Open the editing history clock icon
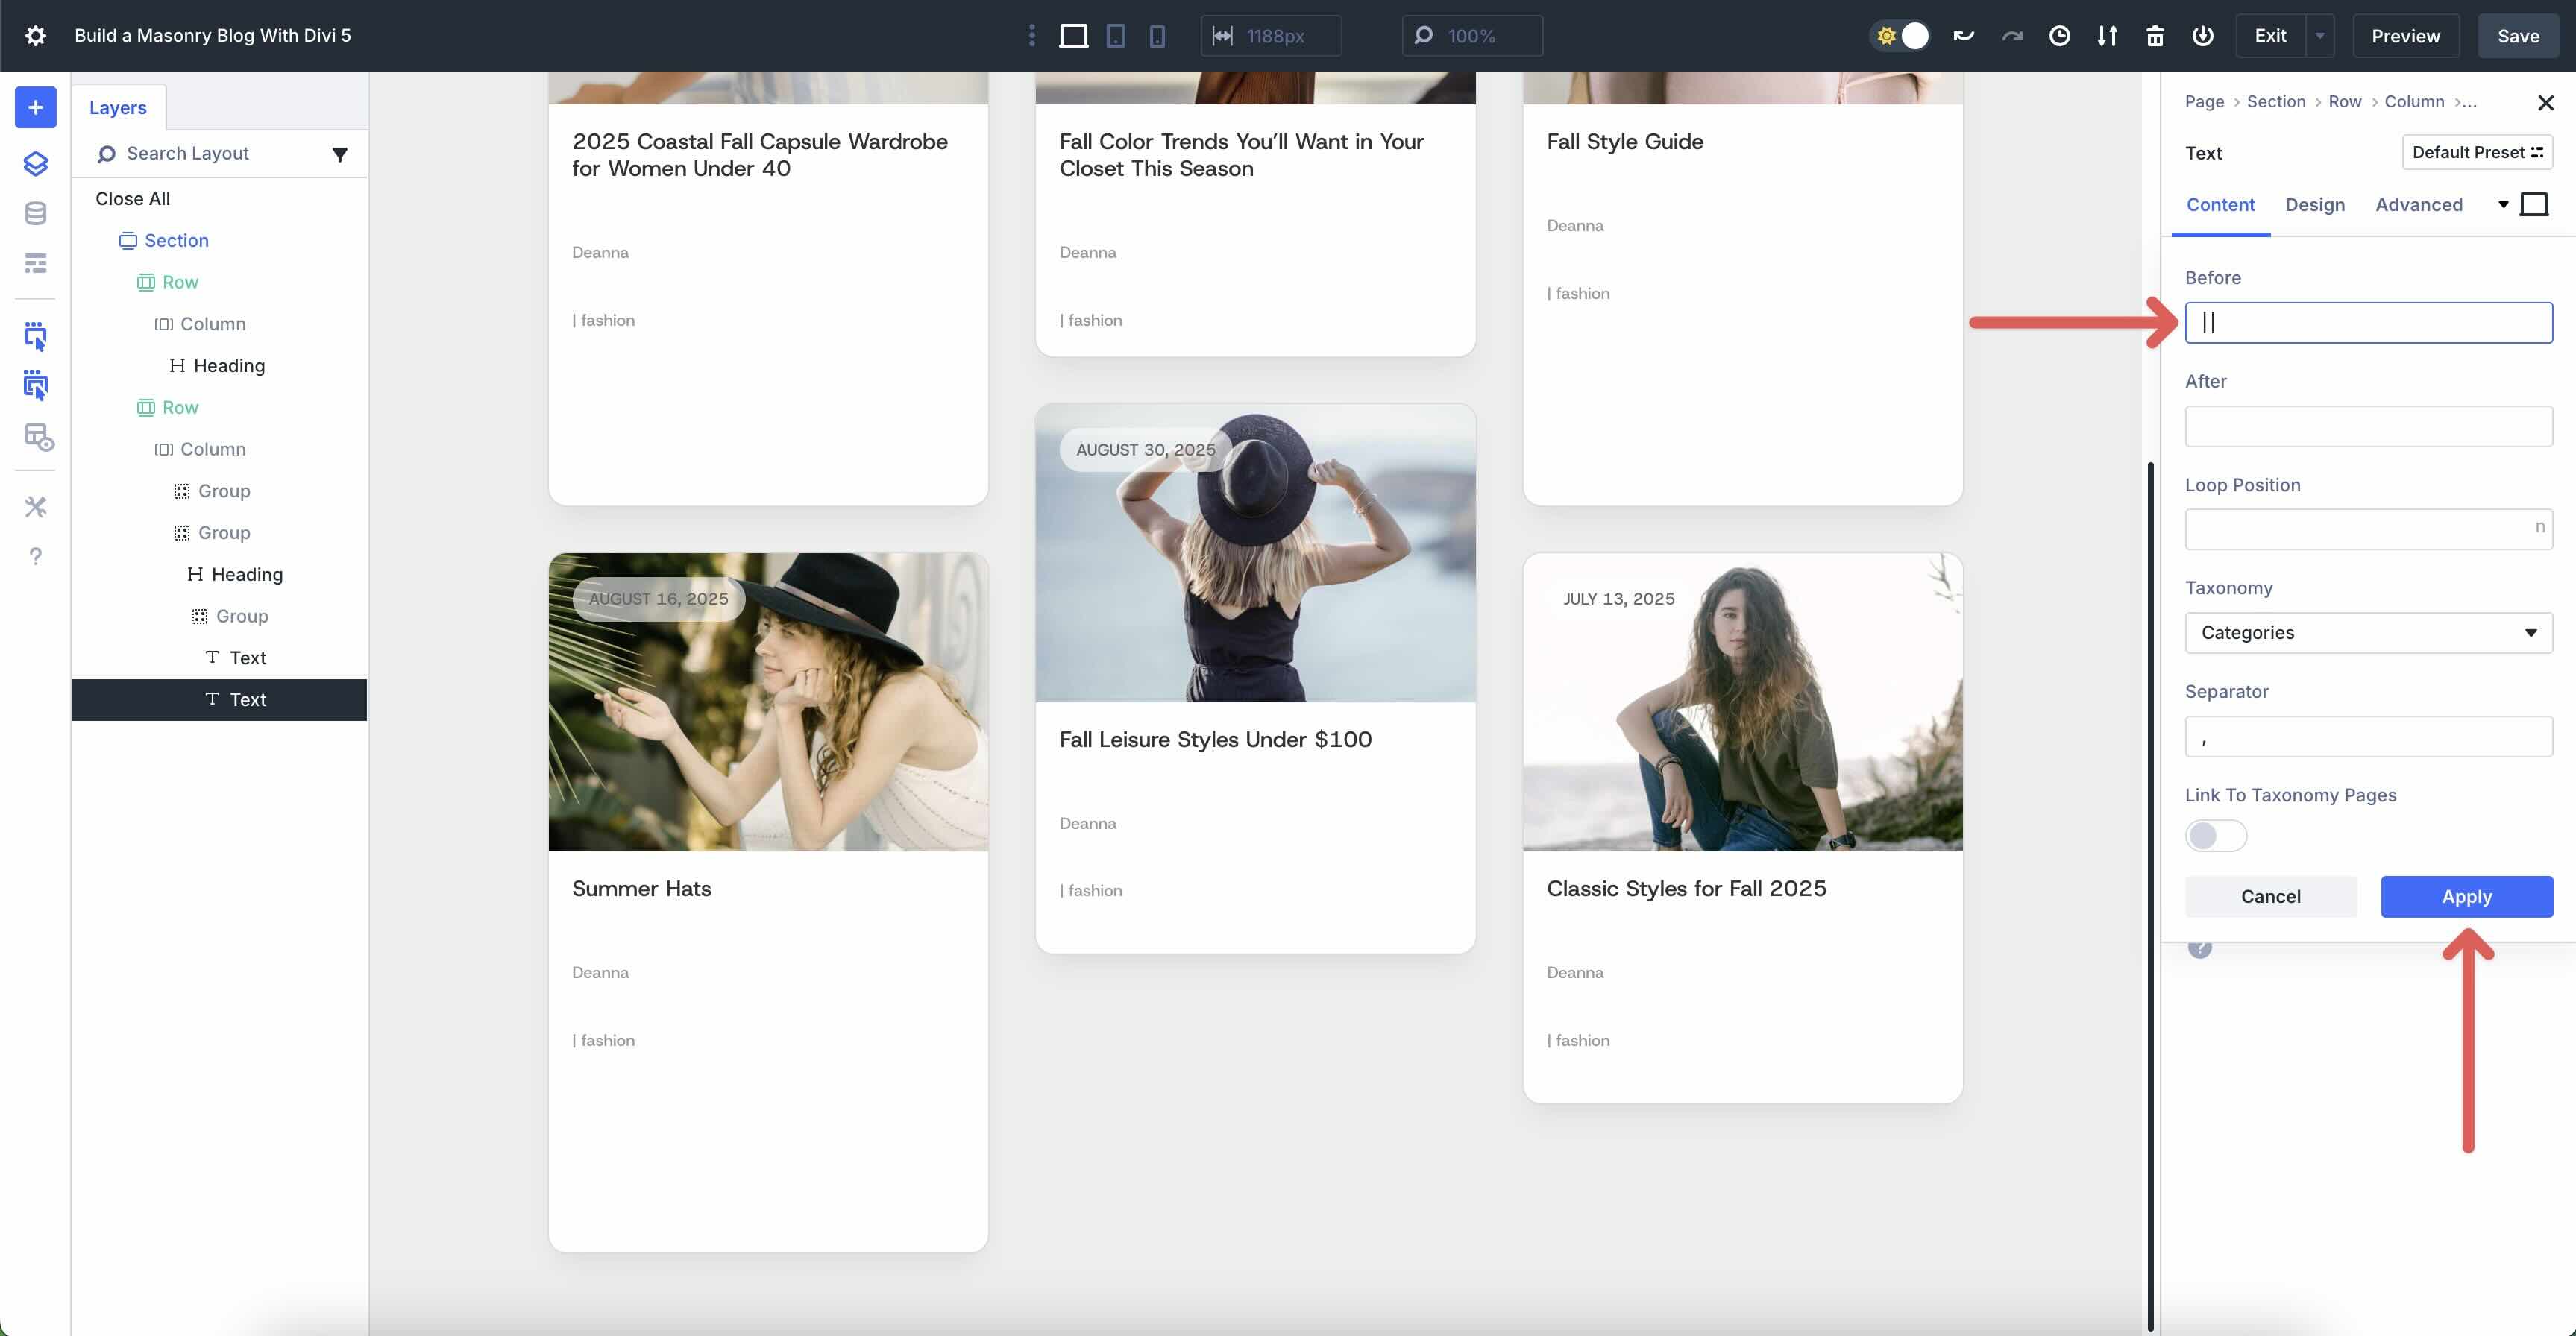2576x1336 pixels. pos(2059,35)
